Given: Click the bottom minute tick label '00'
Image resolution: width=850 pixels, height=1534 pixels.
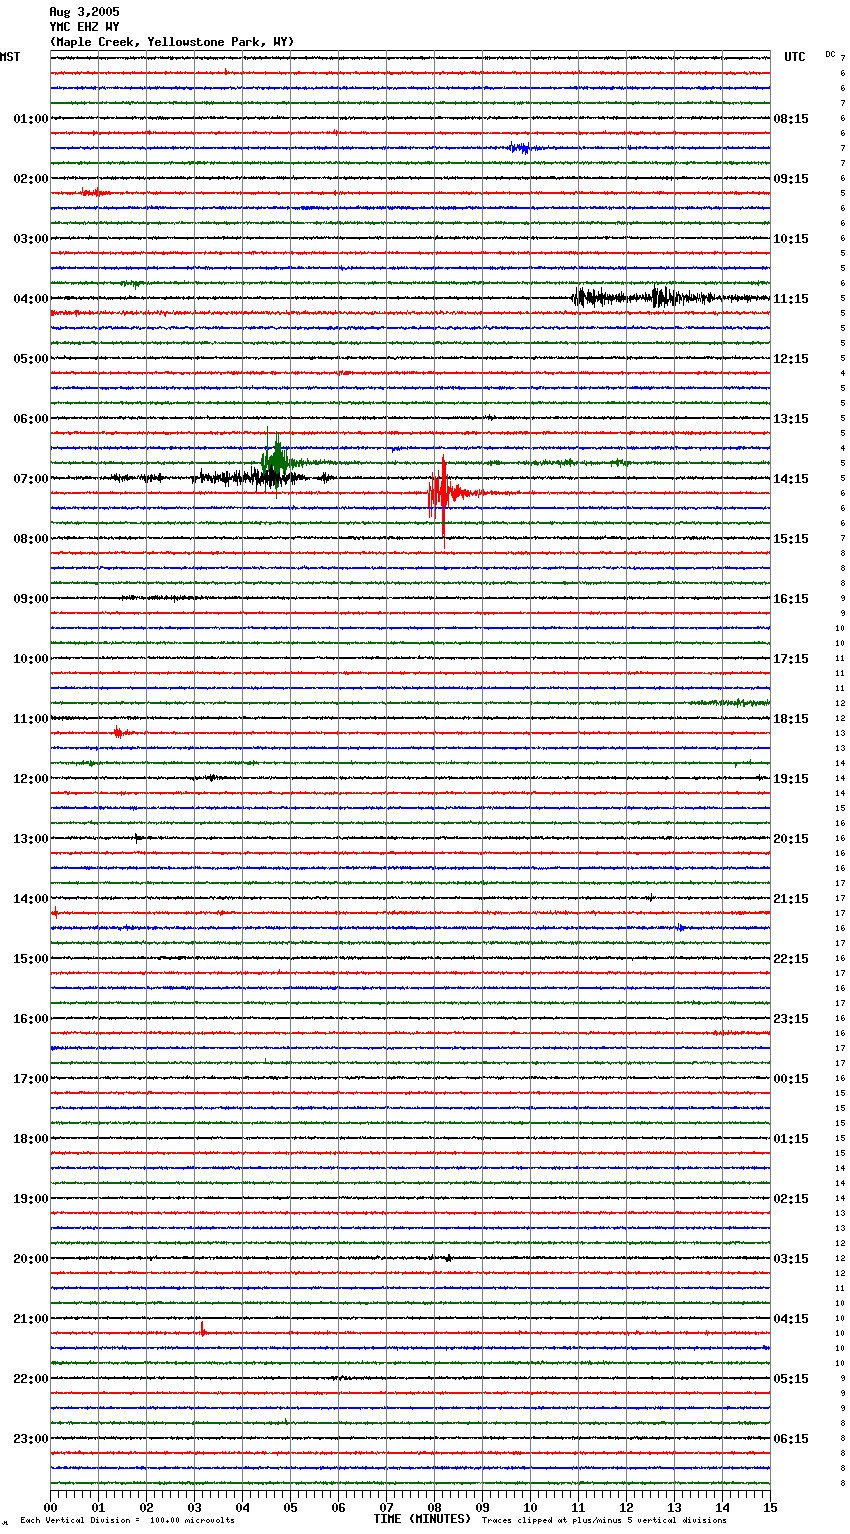Looking at the screenshot, I should click(x=50, y=1507).
